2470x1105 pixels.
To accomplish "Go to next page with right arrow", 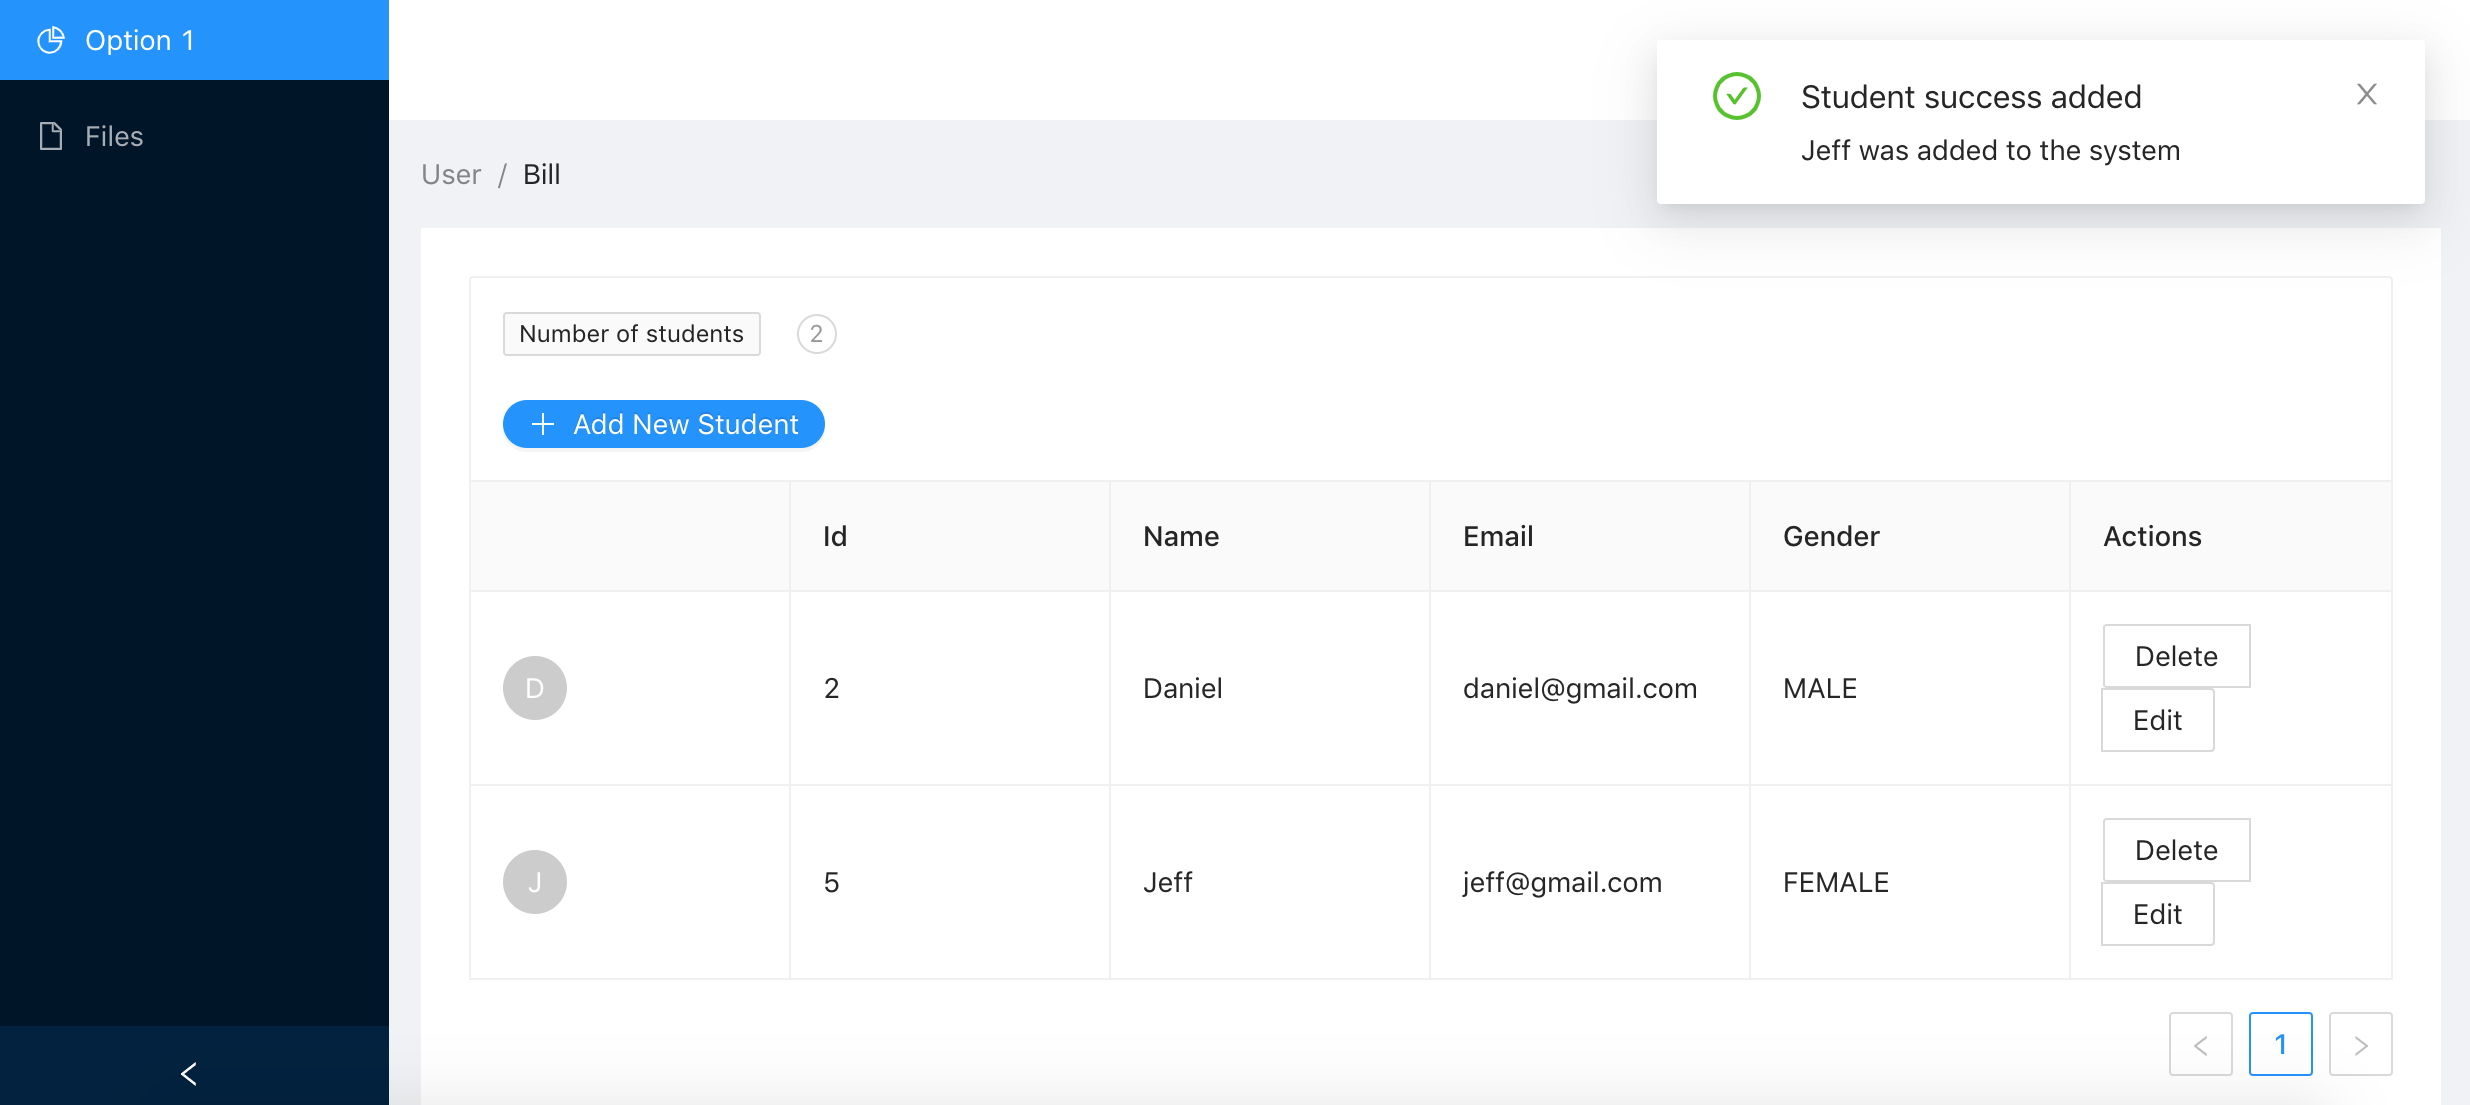I will pyautogui.click(x=2361, y=1043).
